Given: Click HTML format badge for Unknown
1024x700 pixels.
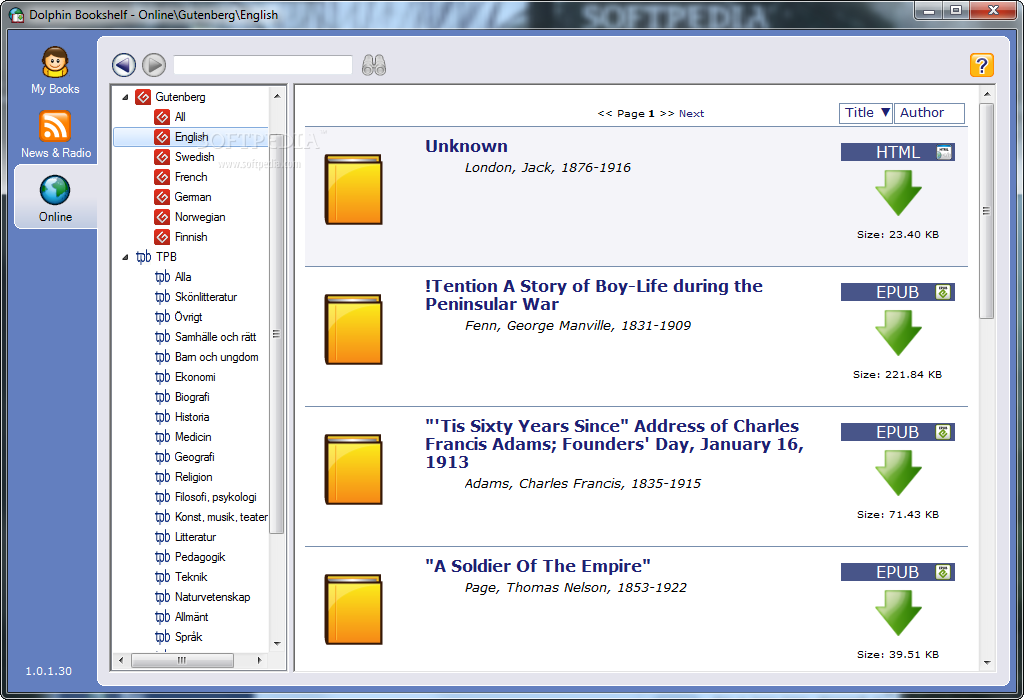Looking at the screenshot, I should [897, 152].
